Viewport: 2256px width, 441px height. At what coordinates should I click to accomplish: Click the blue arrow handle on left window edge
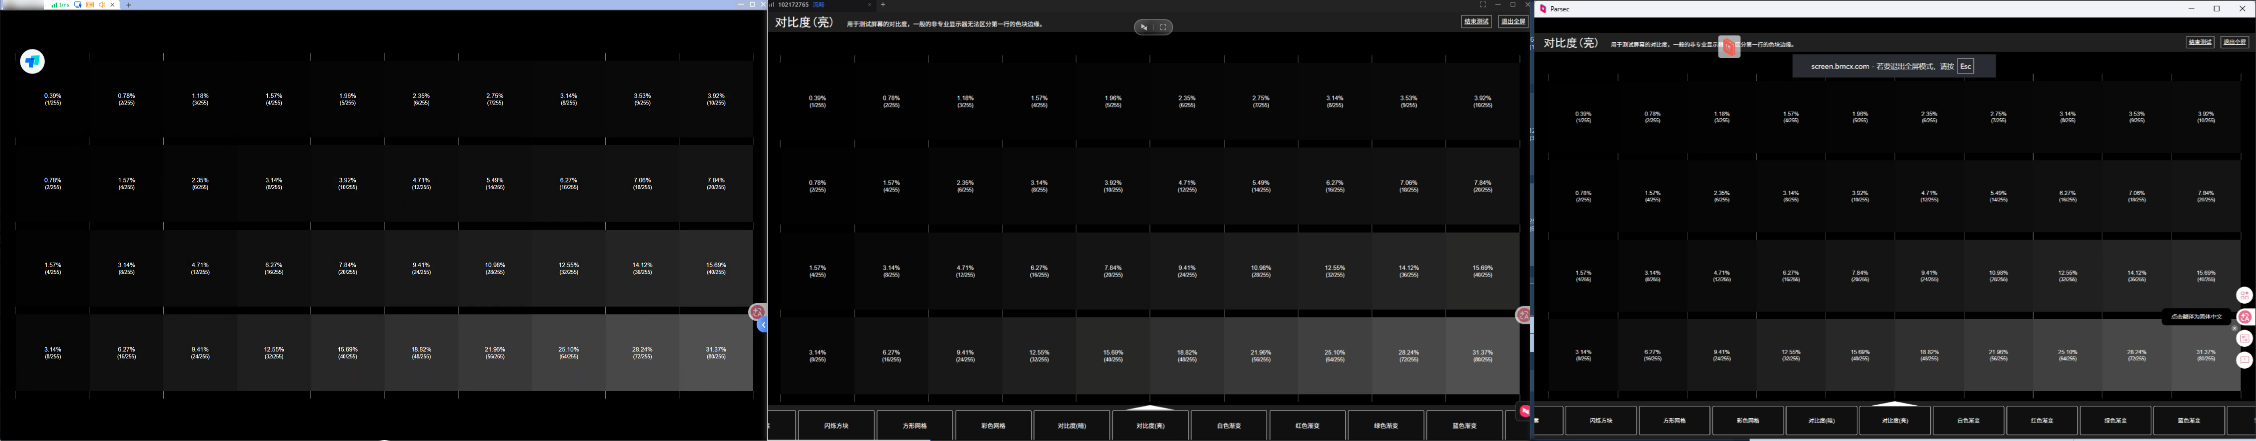coord(762,325)
